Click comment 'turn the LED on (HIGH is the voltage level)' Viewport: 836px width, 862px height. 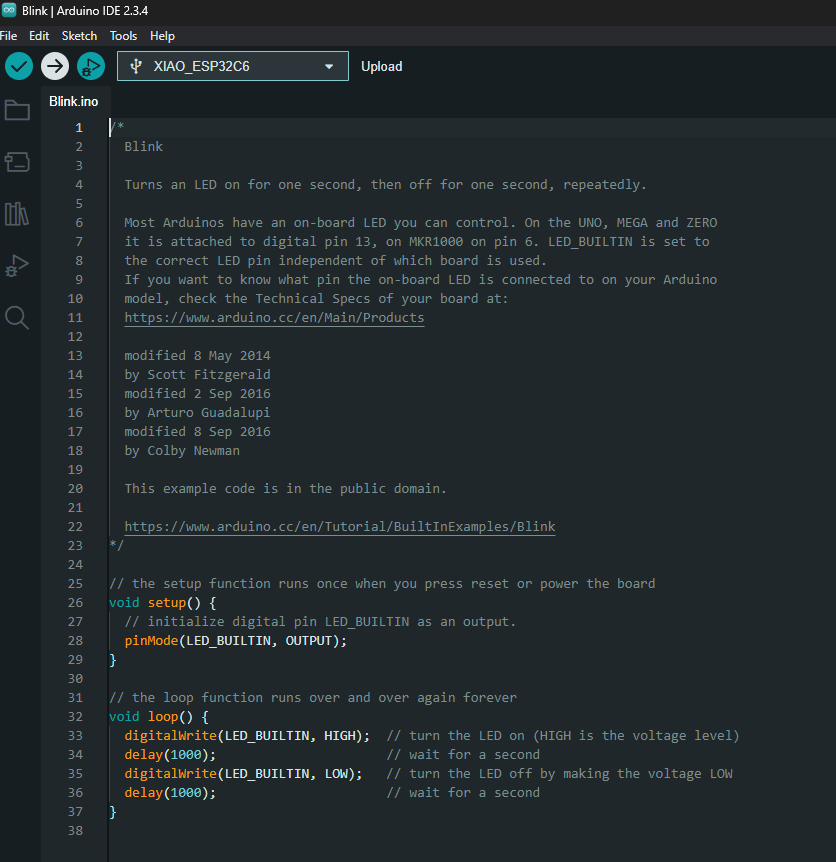pos(563,736)
